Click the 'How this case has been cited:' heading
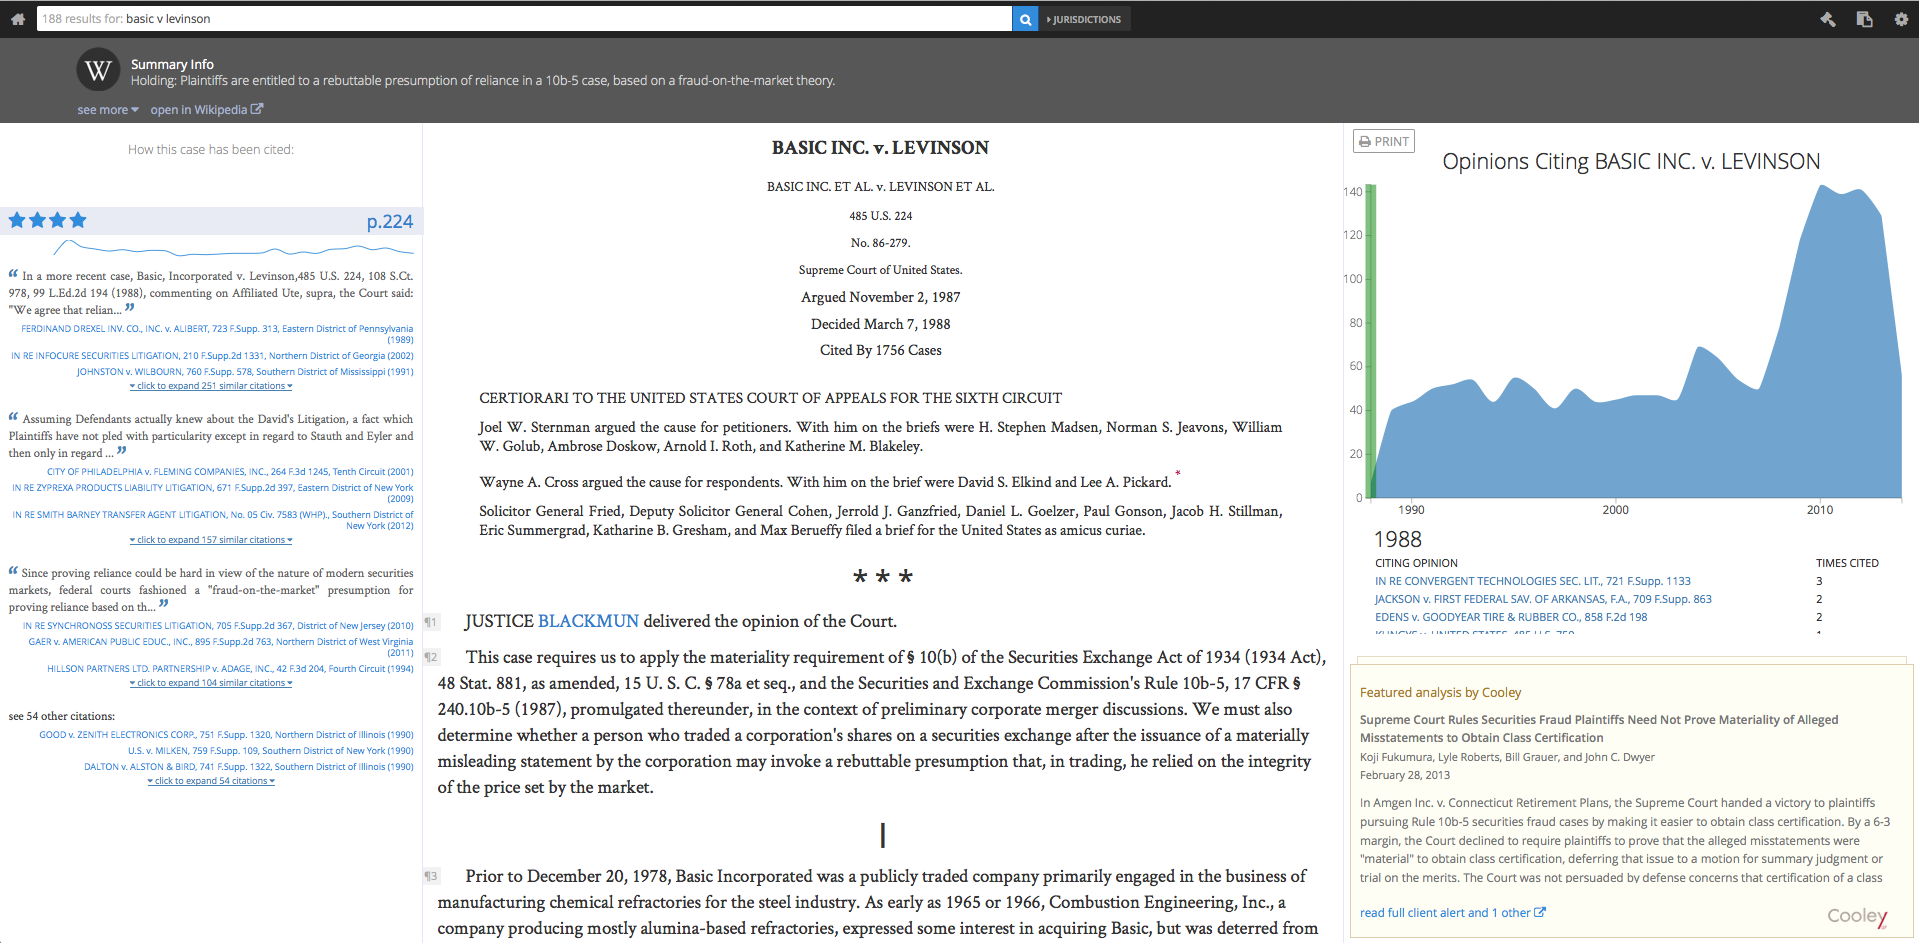The width and height of the screenshot is (1919, 943). (211, 150)
